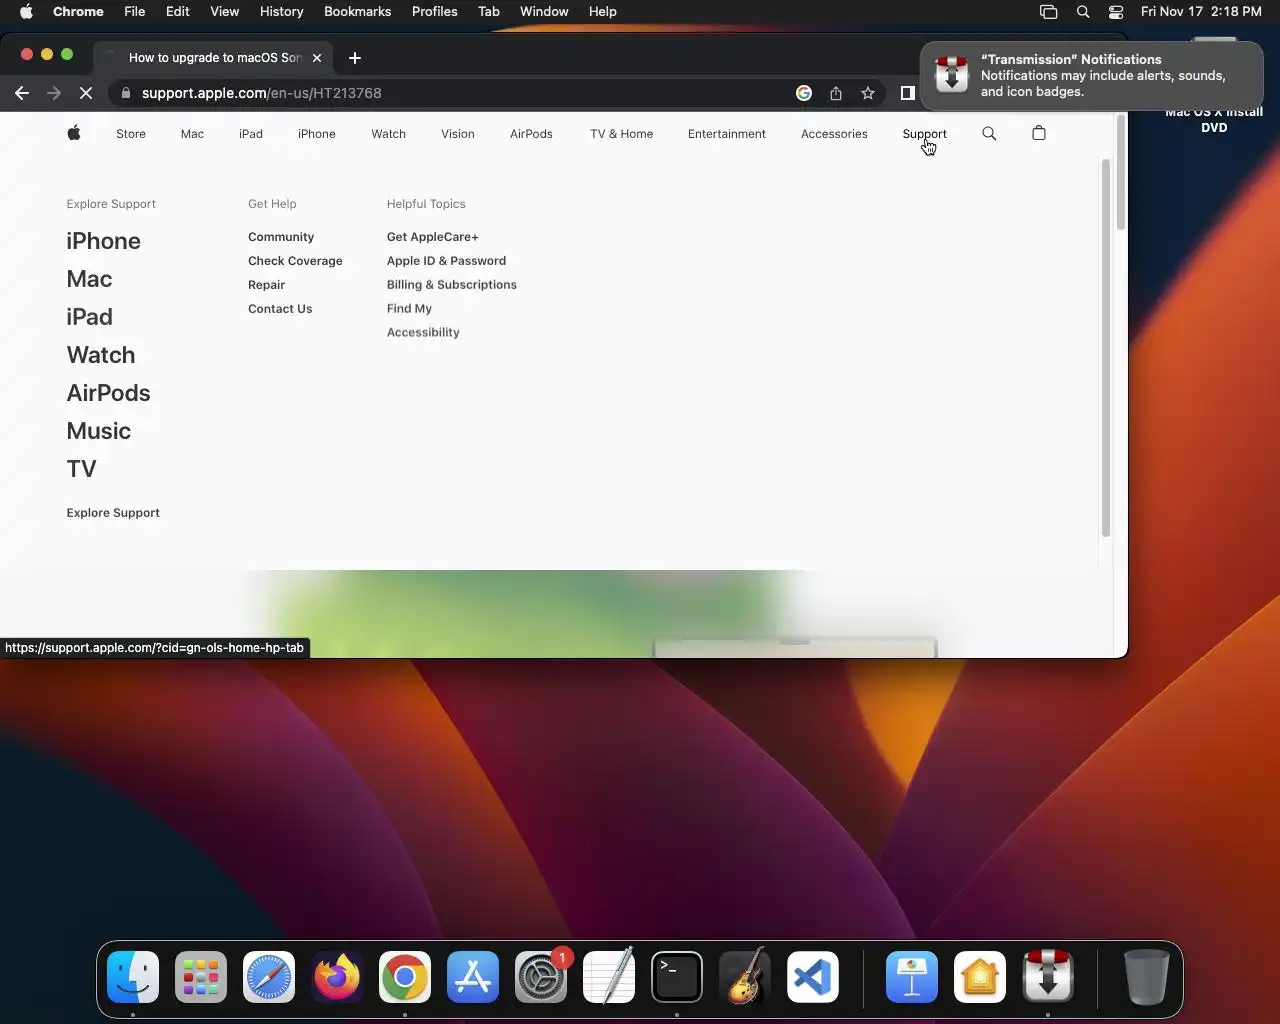The width and height of the screenshot is (1280, 1024).
Task: Open Entertainment navigation item
Action: (x=727, y=134)
